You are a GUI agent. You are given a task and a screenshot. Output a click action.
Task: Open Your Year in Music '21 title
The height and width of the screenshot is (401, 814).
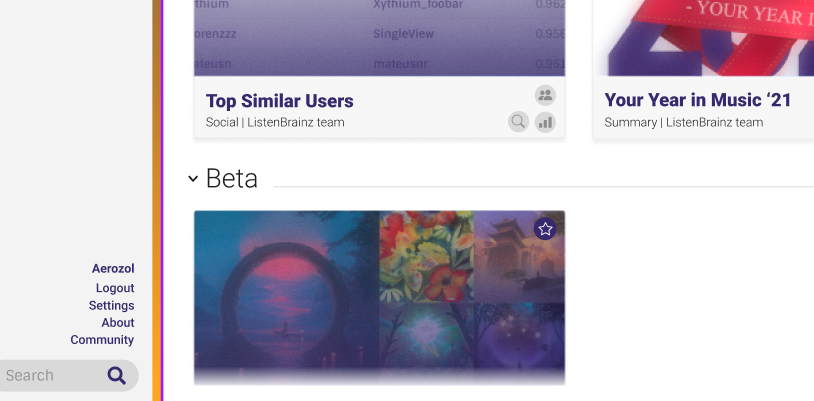[x=698, y=100]
